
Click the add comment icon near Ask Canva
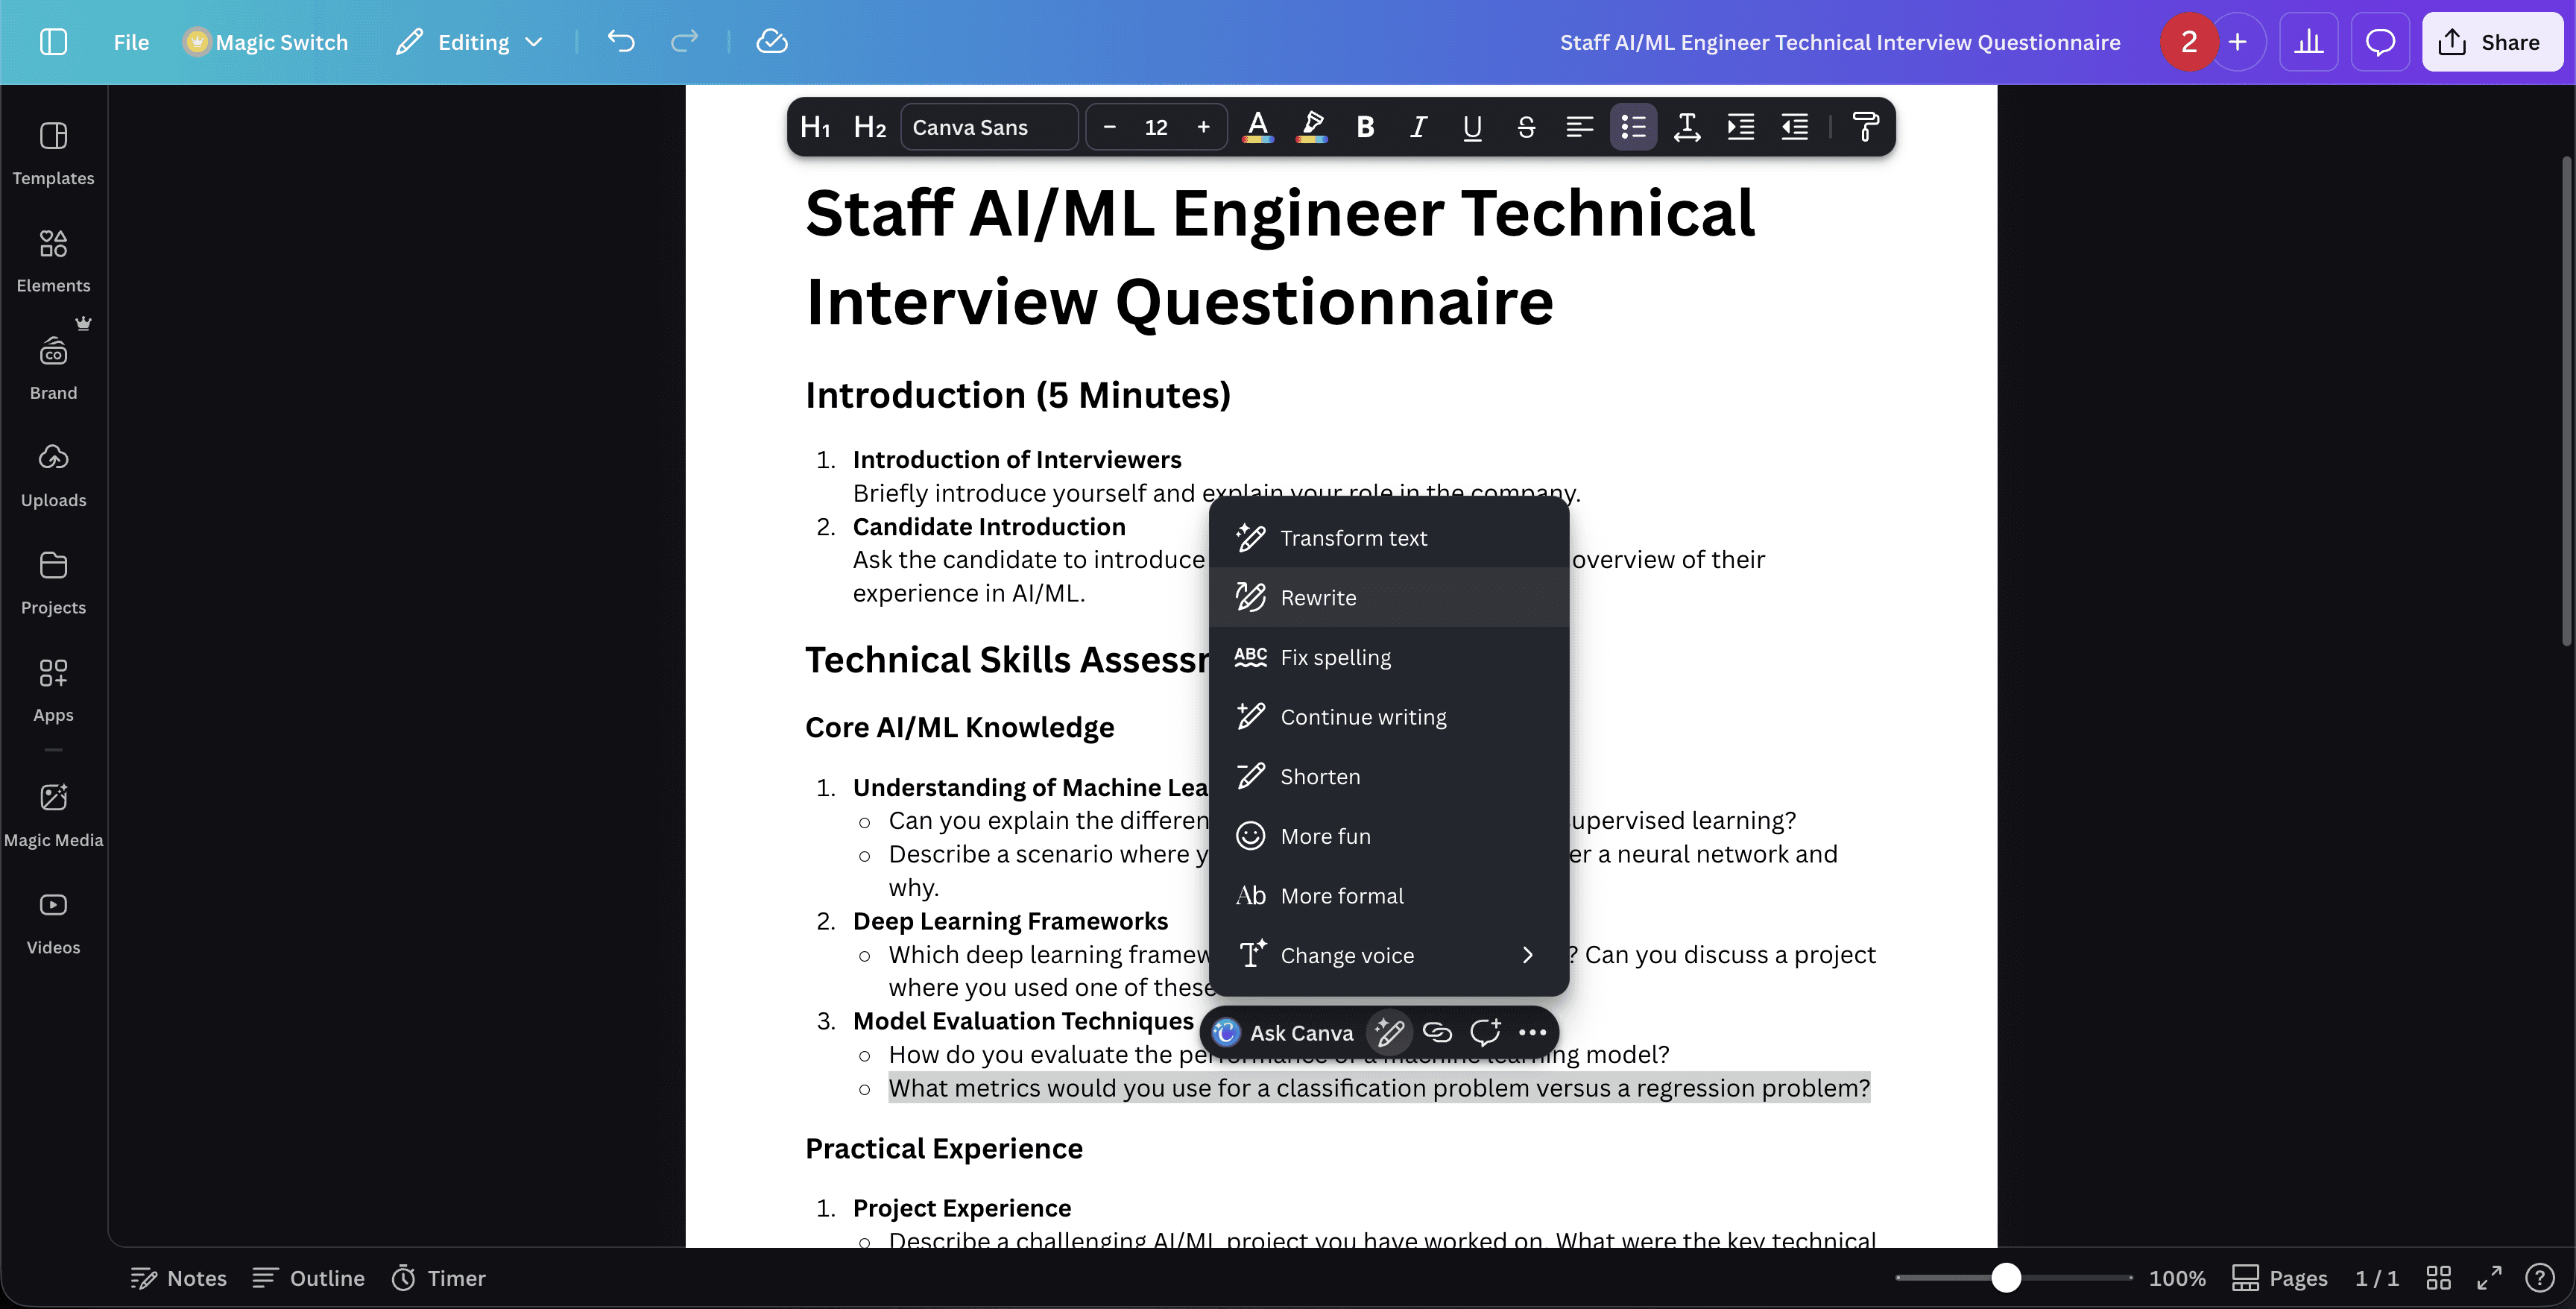pos(1485,1032)
